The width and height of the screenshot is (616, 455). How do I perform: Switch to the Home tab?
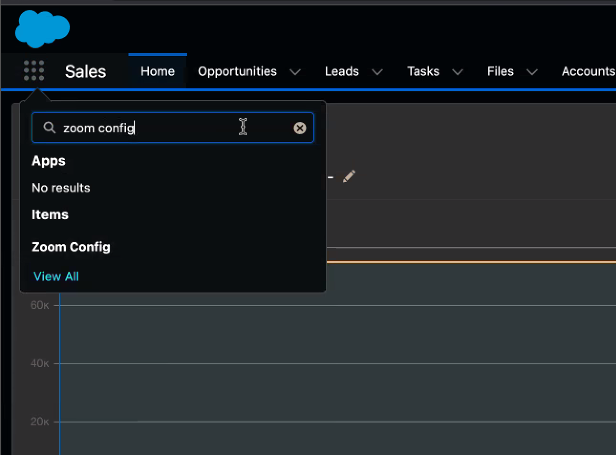coord(158,71)
